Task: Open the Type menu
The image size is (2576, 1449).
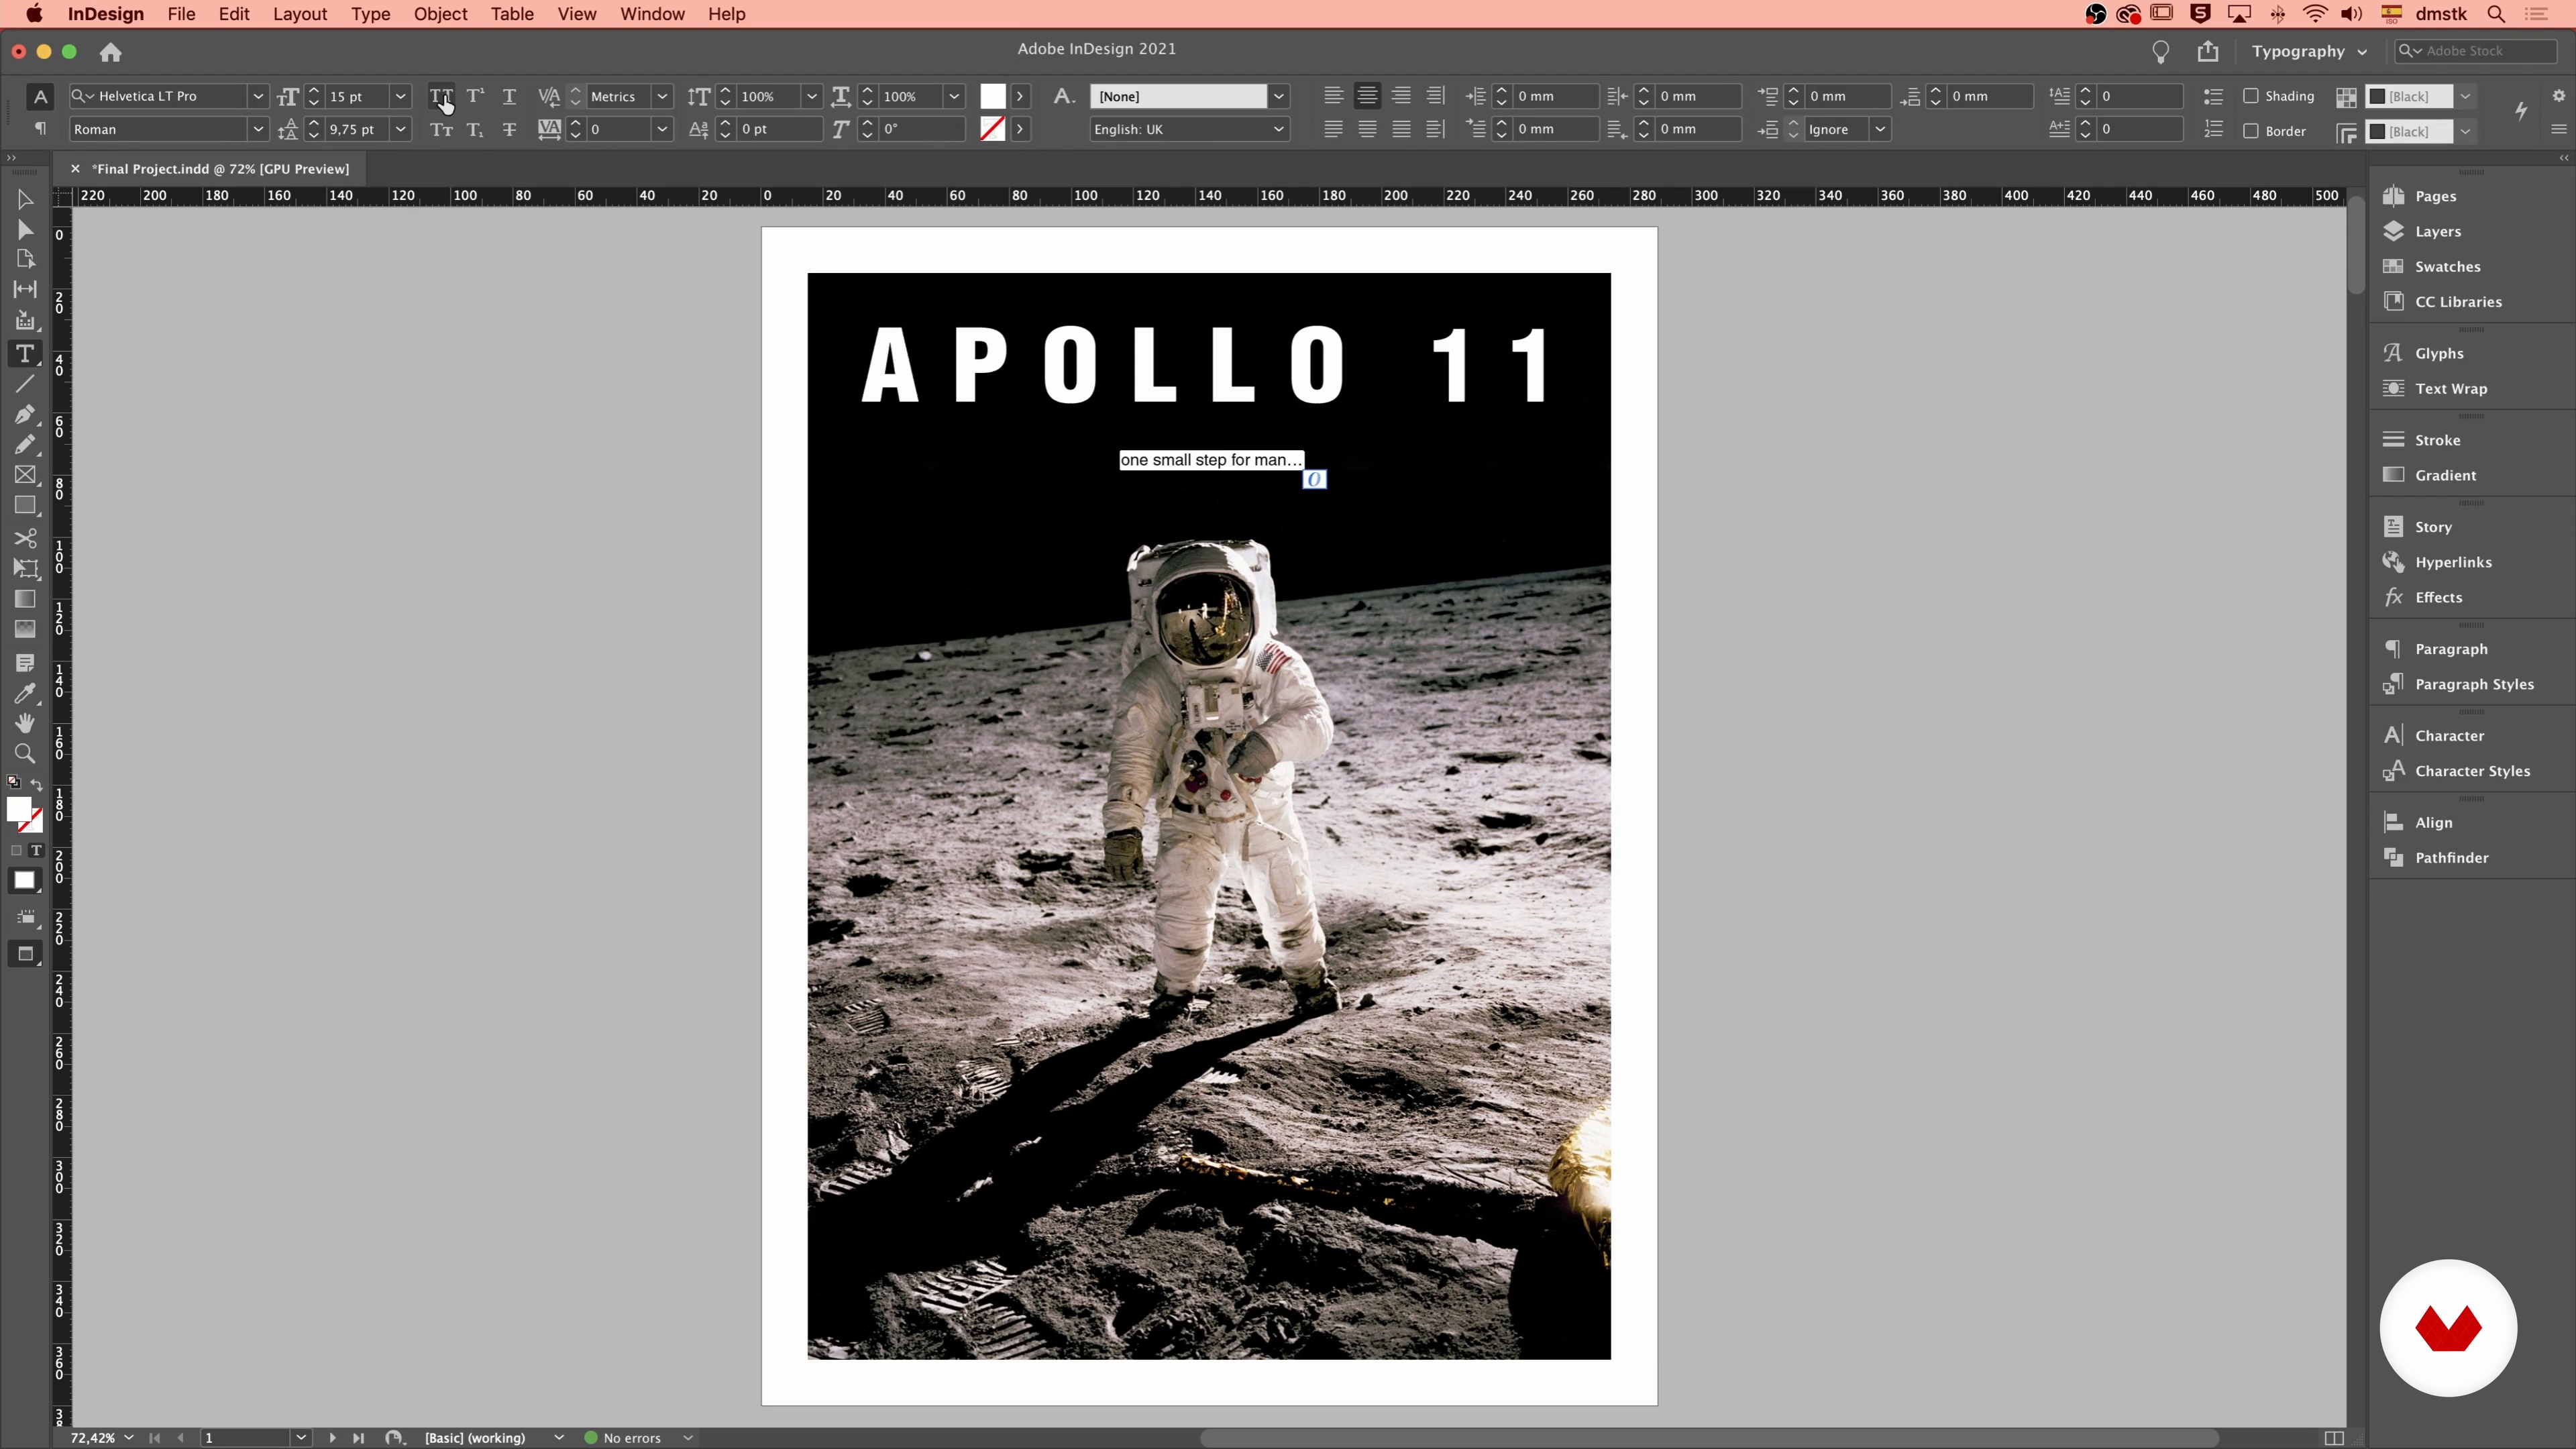Action: (370, 14)
